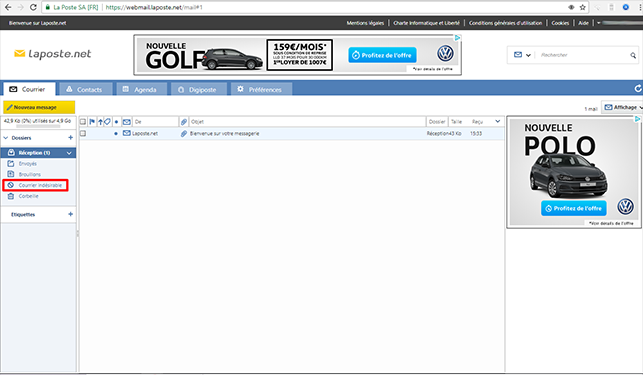This screenshot has height=375, width=643.
Task: Click the refresh mailbox icon in blue bar
Action: [x=638, y=89]
